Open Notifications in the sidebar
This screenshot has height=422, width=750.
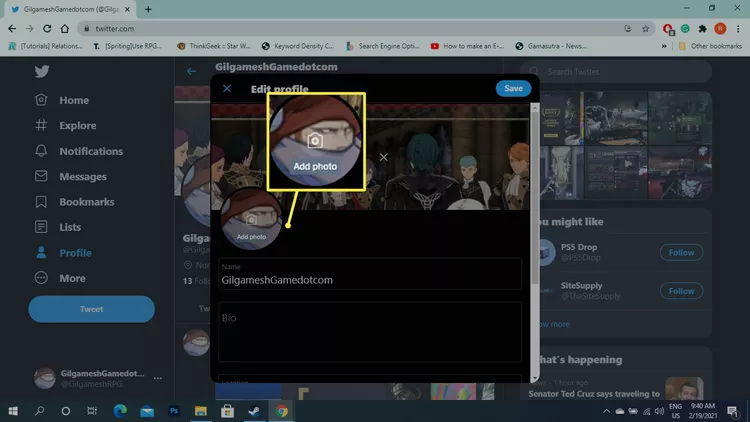point(79,151)
